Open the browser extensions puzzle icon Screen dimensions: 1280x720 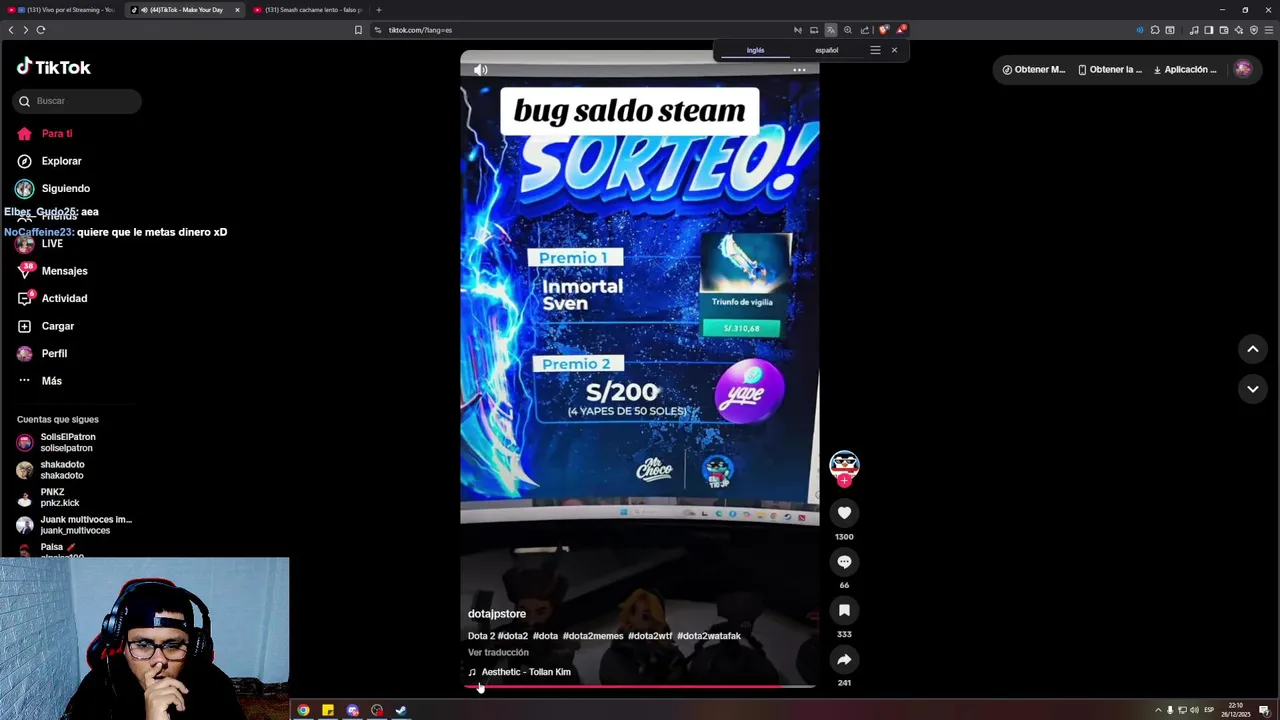click(x=1155, y=30)
